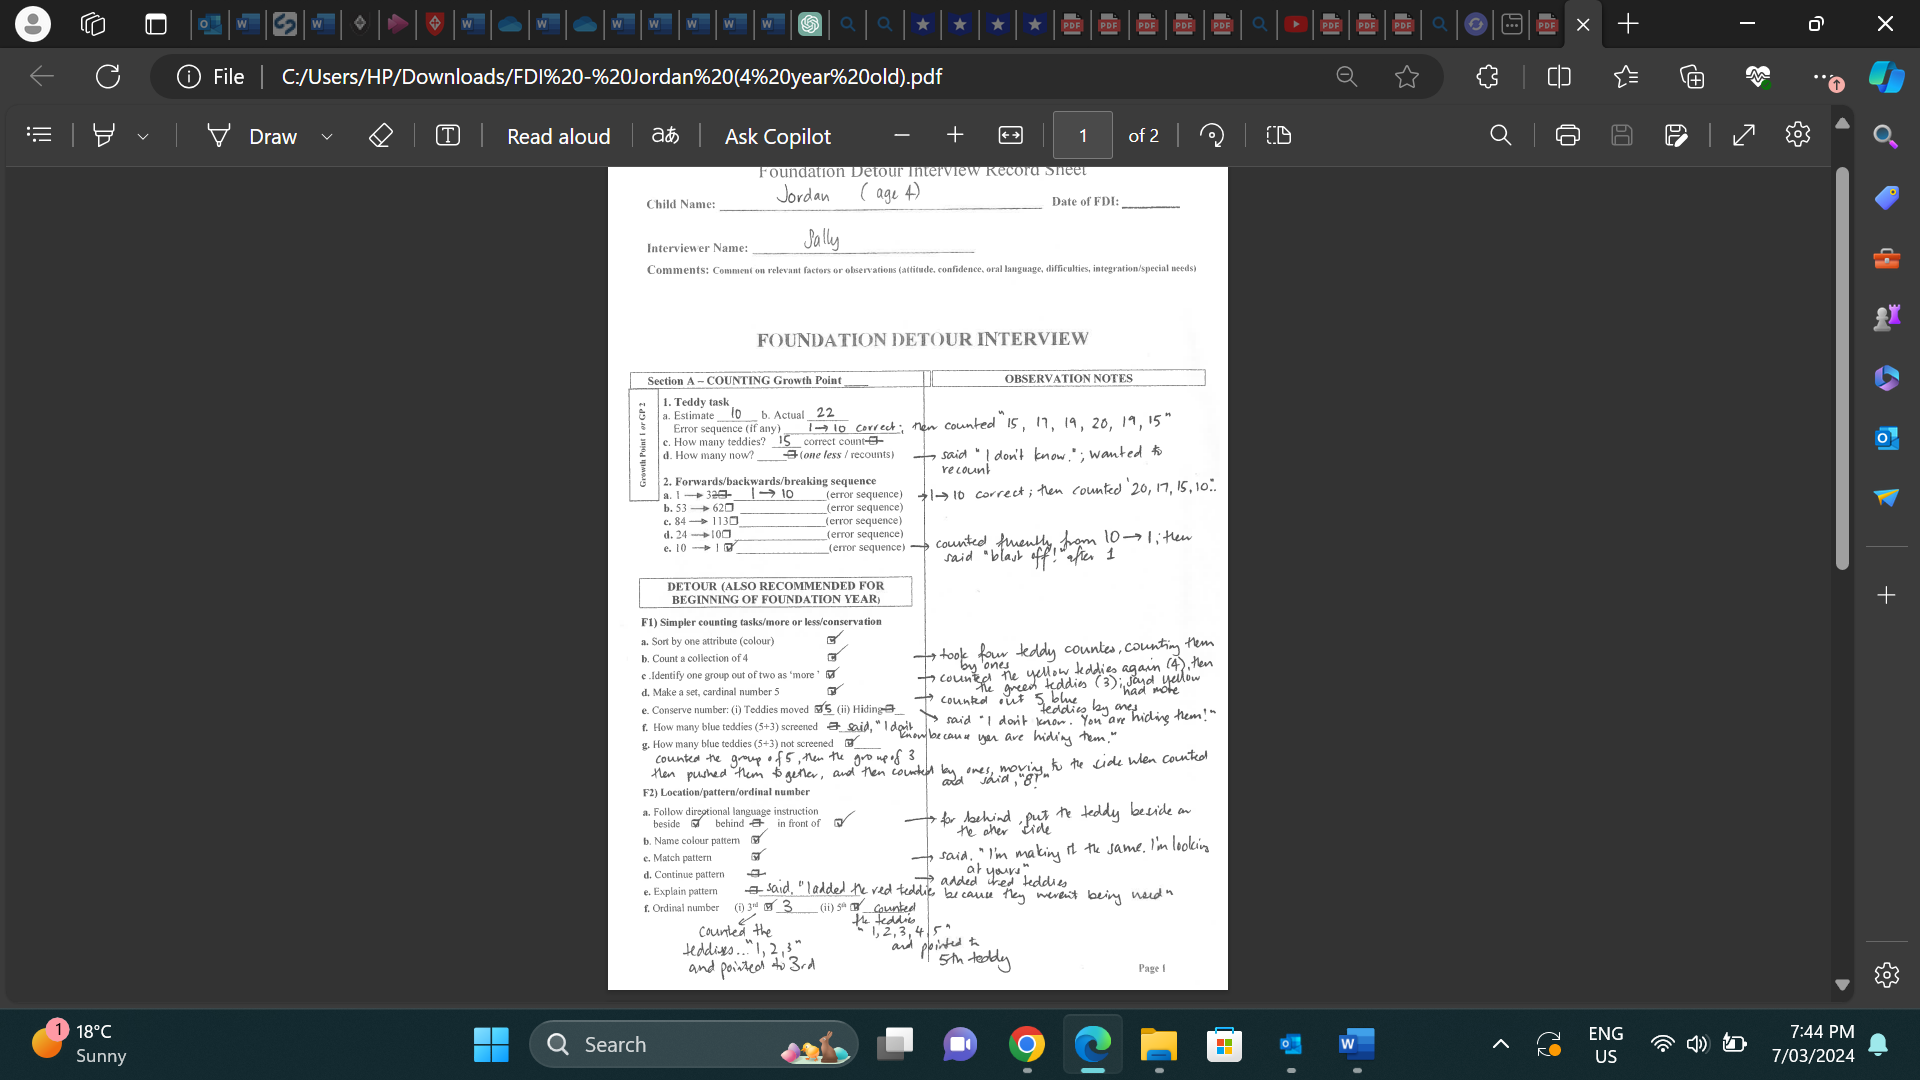Enter full screen PDF view
The image size is (1920, 1080).
click(x=1744, y=135)
